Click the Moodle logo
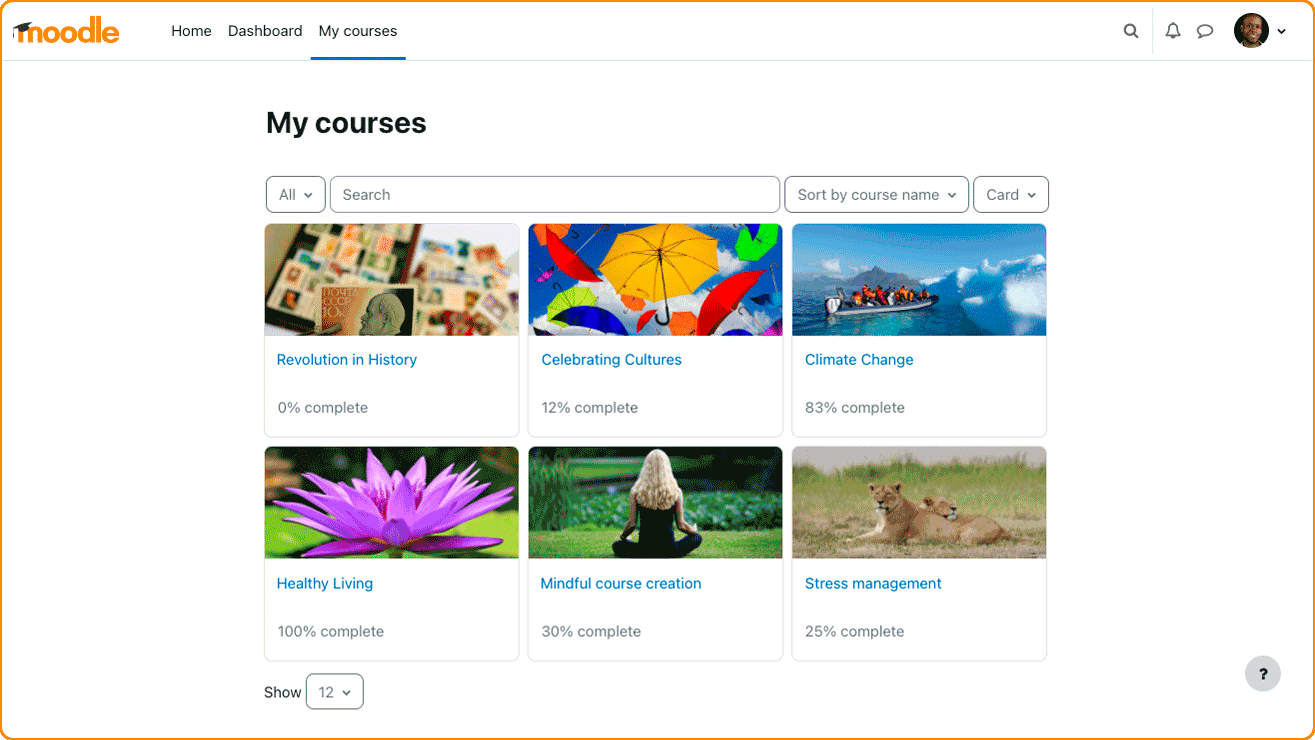Viewport: 1315px width, 740px height. coord(66,31)
